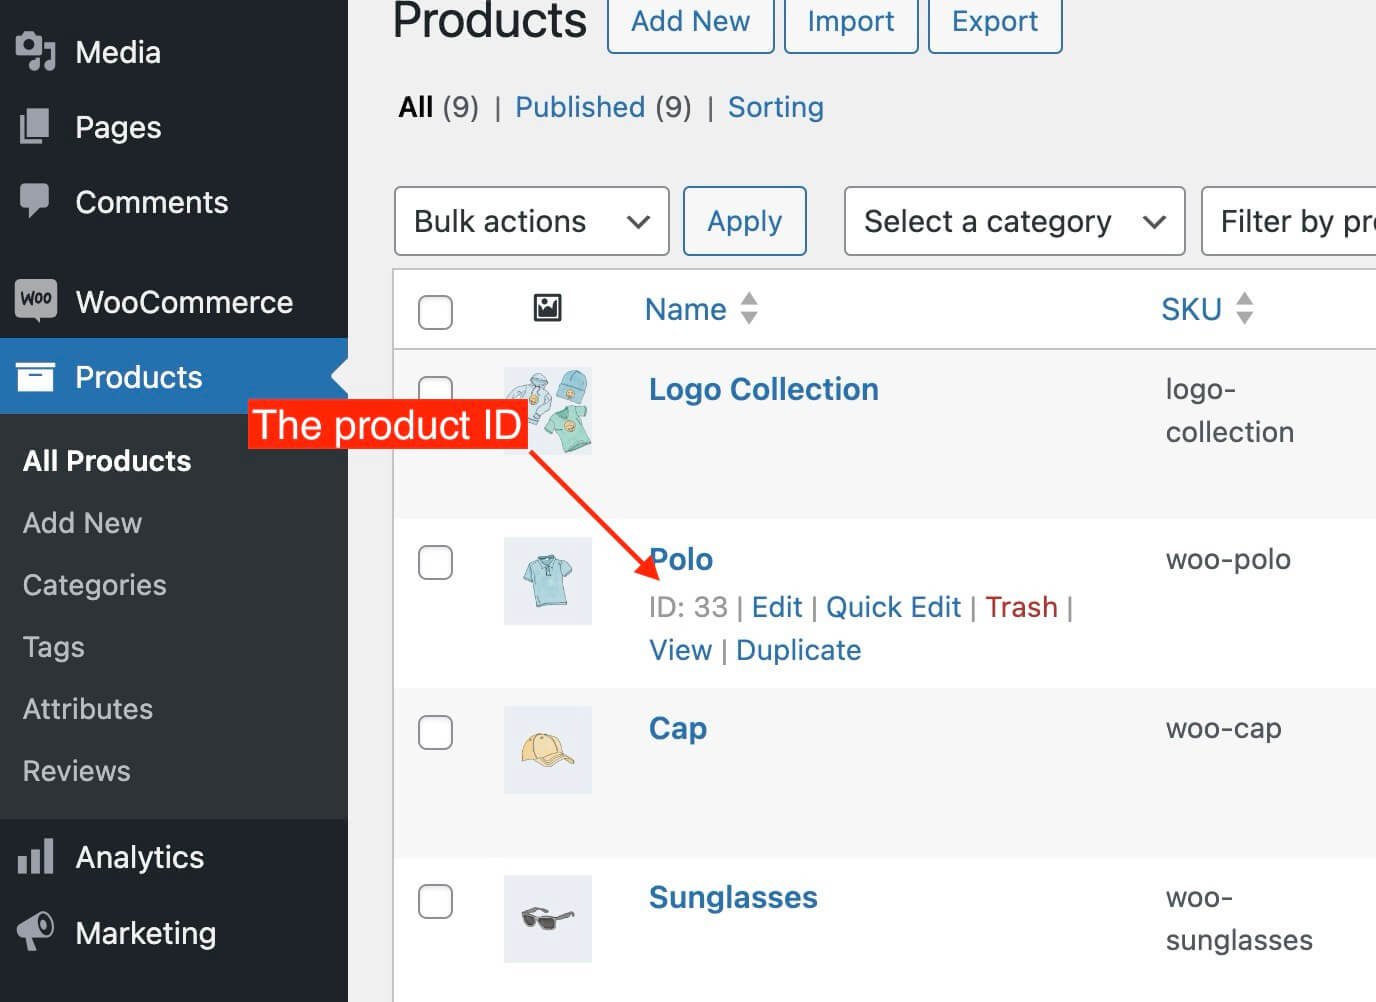The image size is (1376, 1002).
Task: Click View under the Polo product
Action: pyautogui.click(x=681, y=649)
